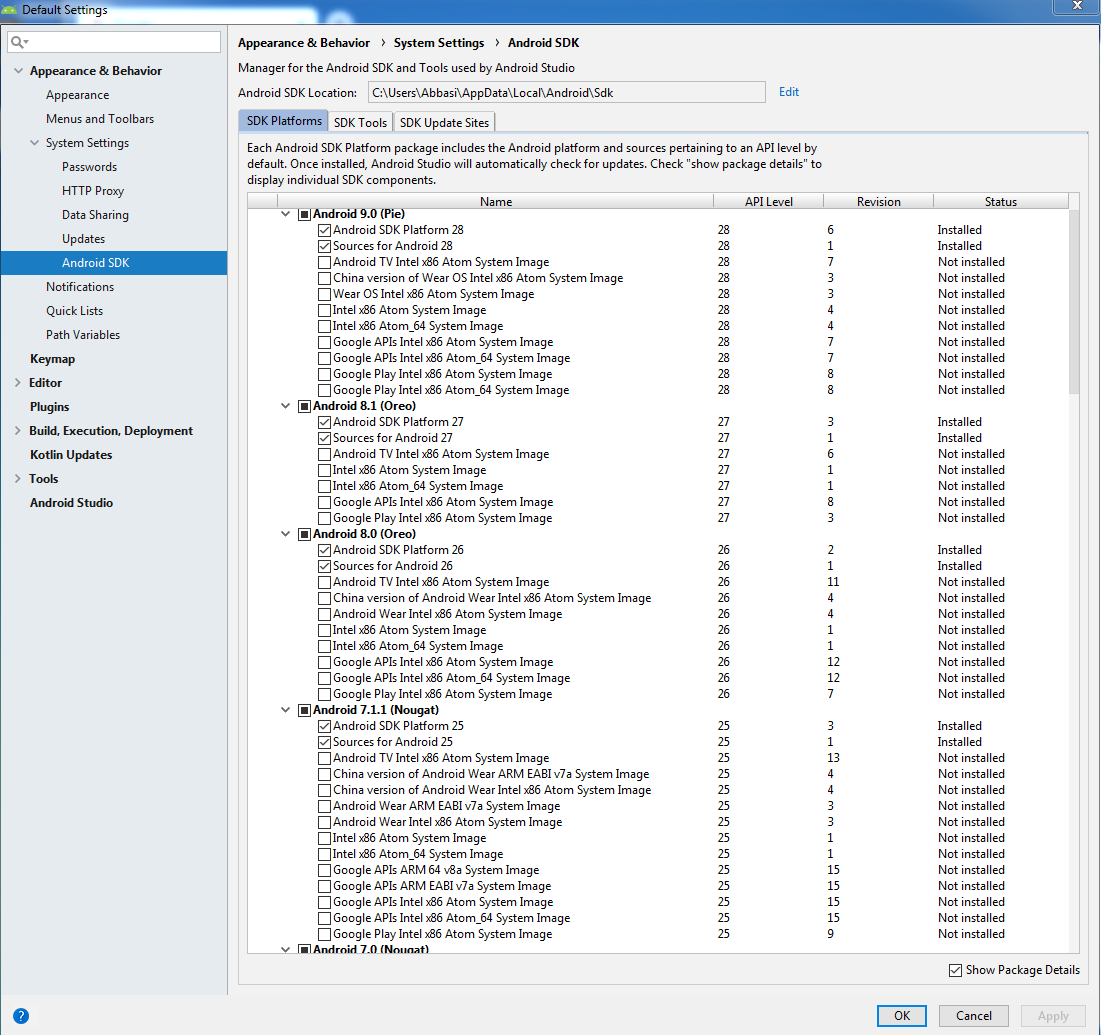The image size is (1101, 1035).
Task: Click the SDK list vertical scrollbar
Action: pyautogui.click(x=1074, y=302)
